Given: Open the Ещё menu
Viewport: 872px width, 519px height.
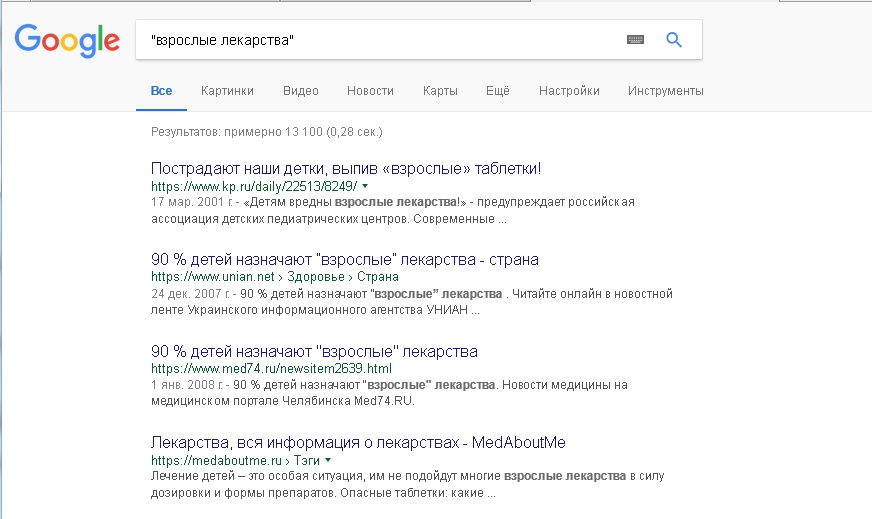Looking at the screenshot, I should (x=498, y=91).
